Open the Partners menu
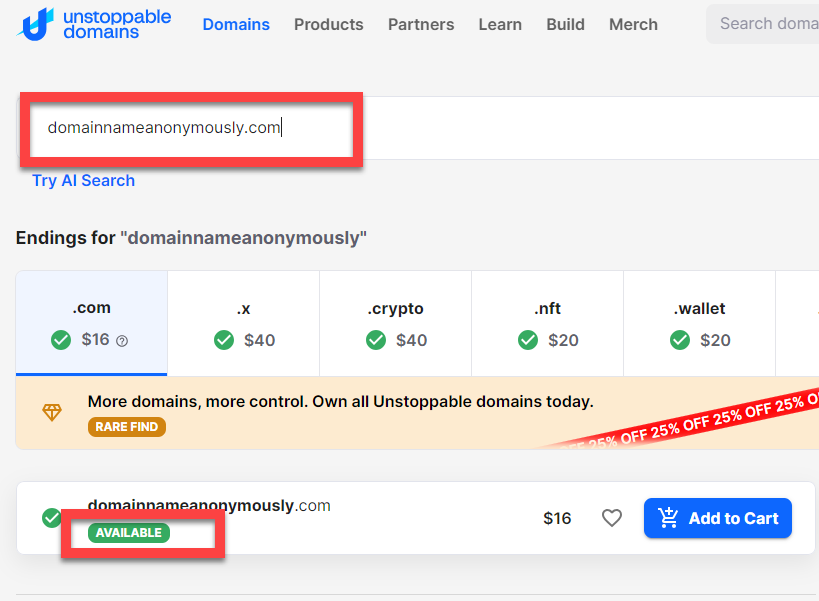This screenshot has height=601, width=819. point(421,25)
